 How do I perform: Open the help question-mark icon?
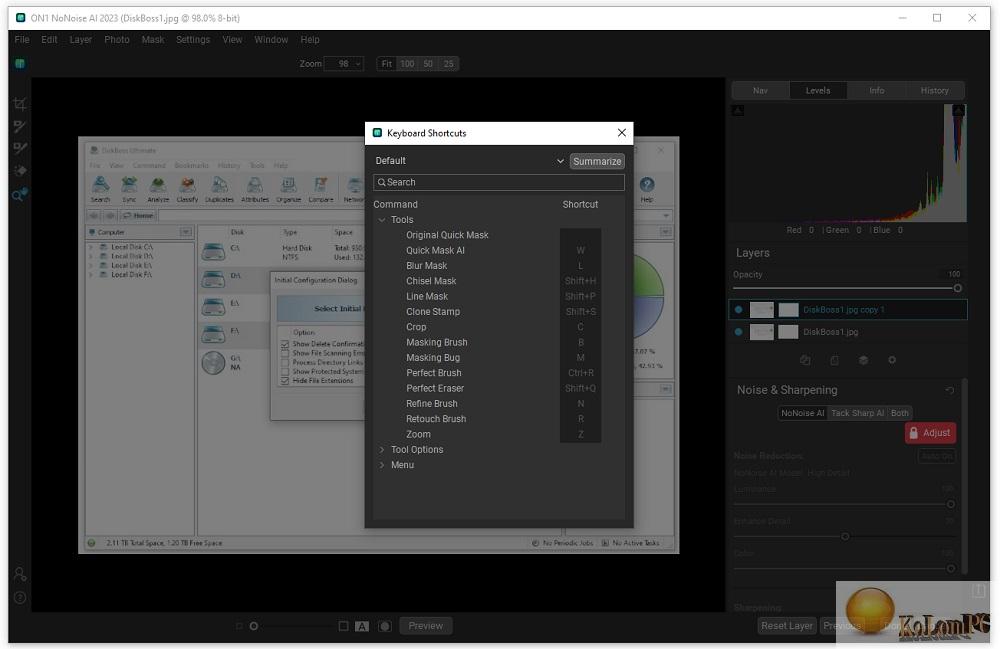[20, 598]
